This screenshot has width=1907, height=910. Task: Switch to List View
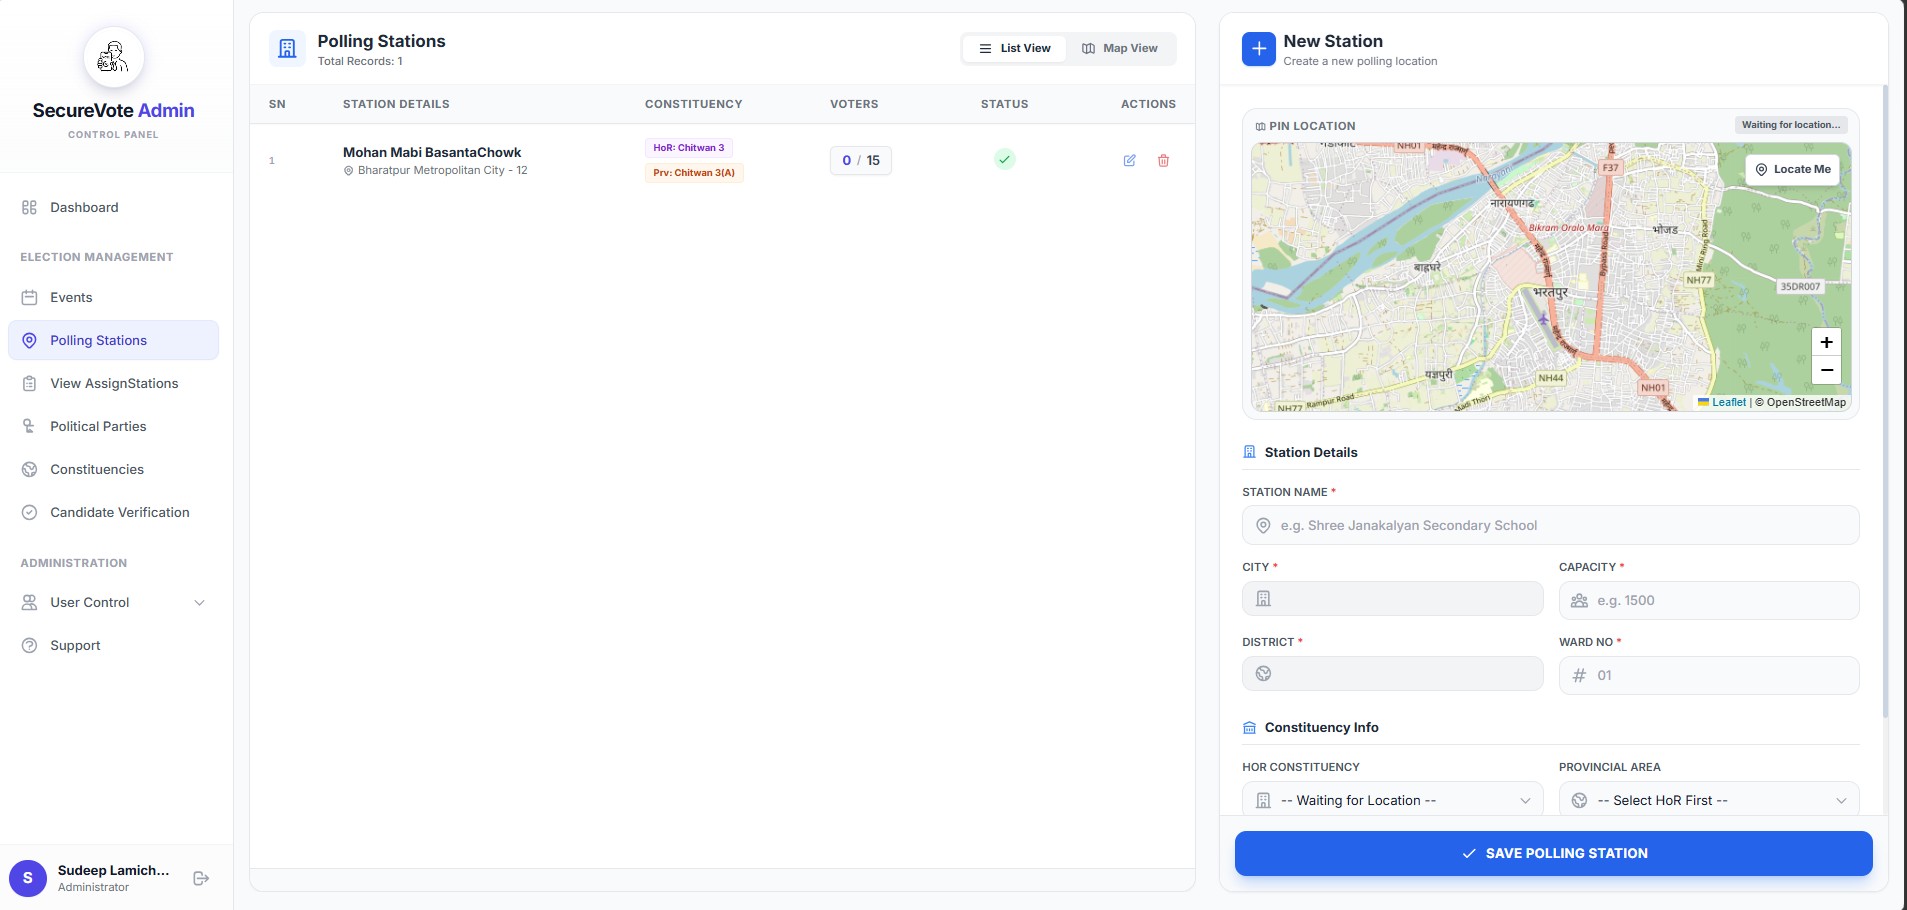click(1014, 48)
